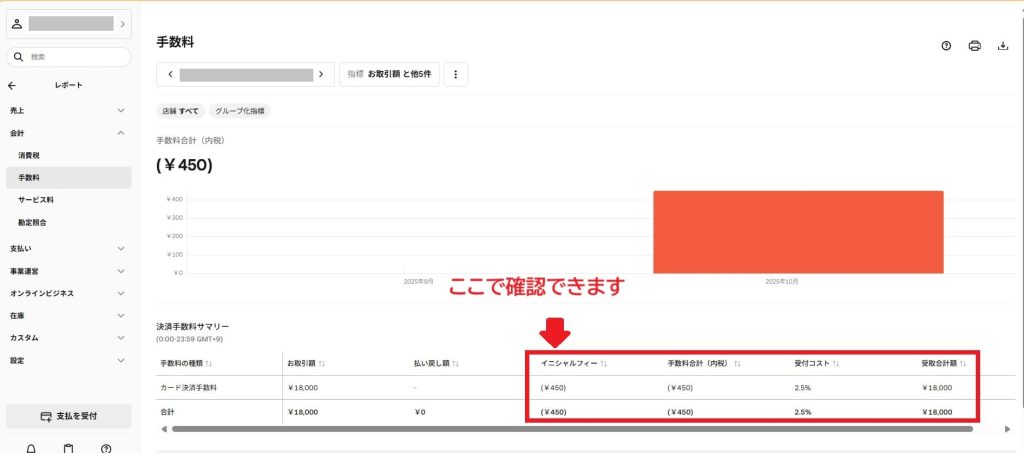Open the 消費税 report
The width and height of the screenshot is (1024, 453).
click(29, 155)
